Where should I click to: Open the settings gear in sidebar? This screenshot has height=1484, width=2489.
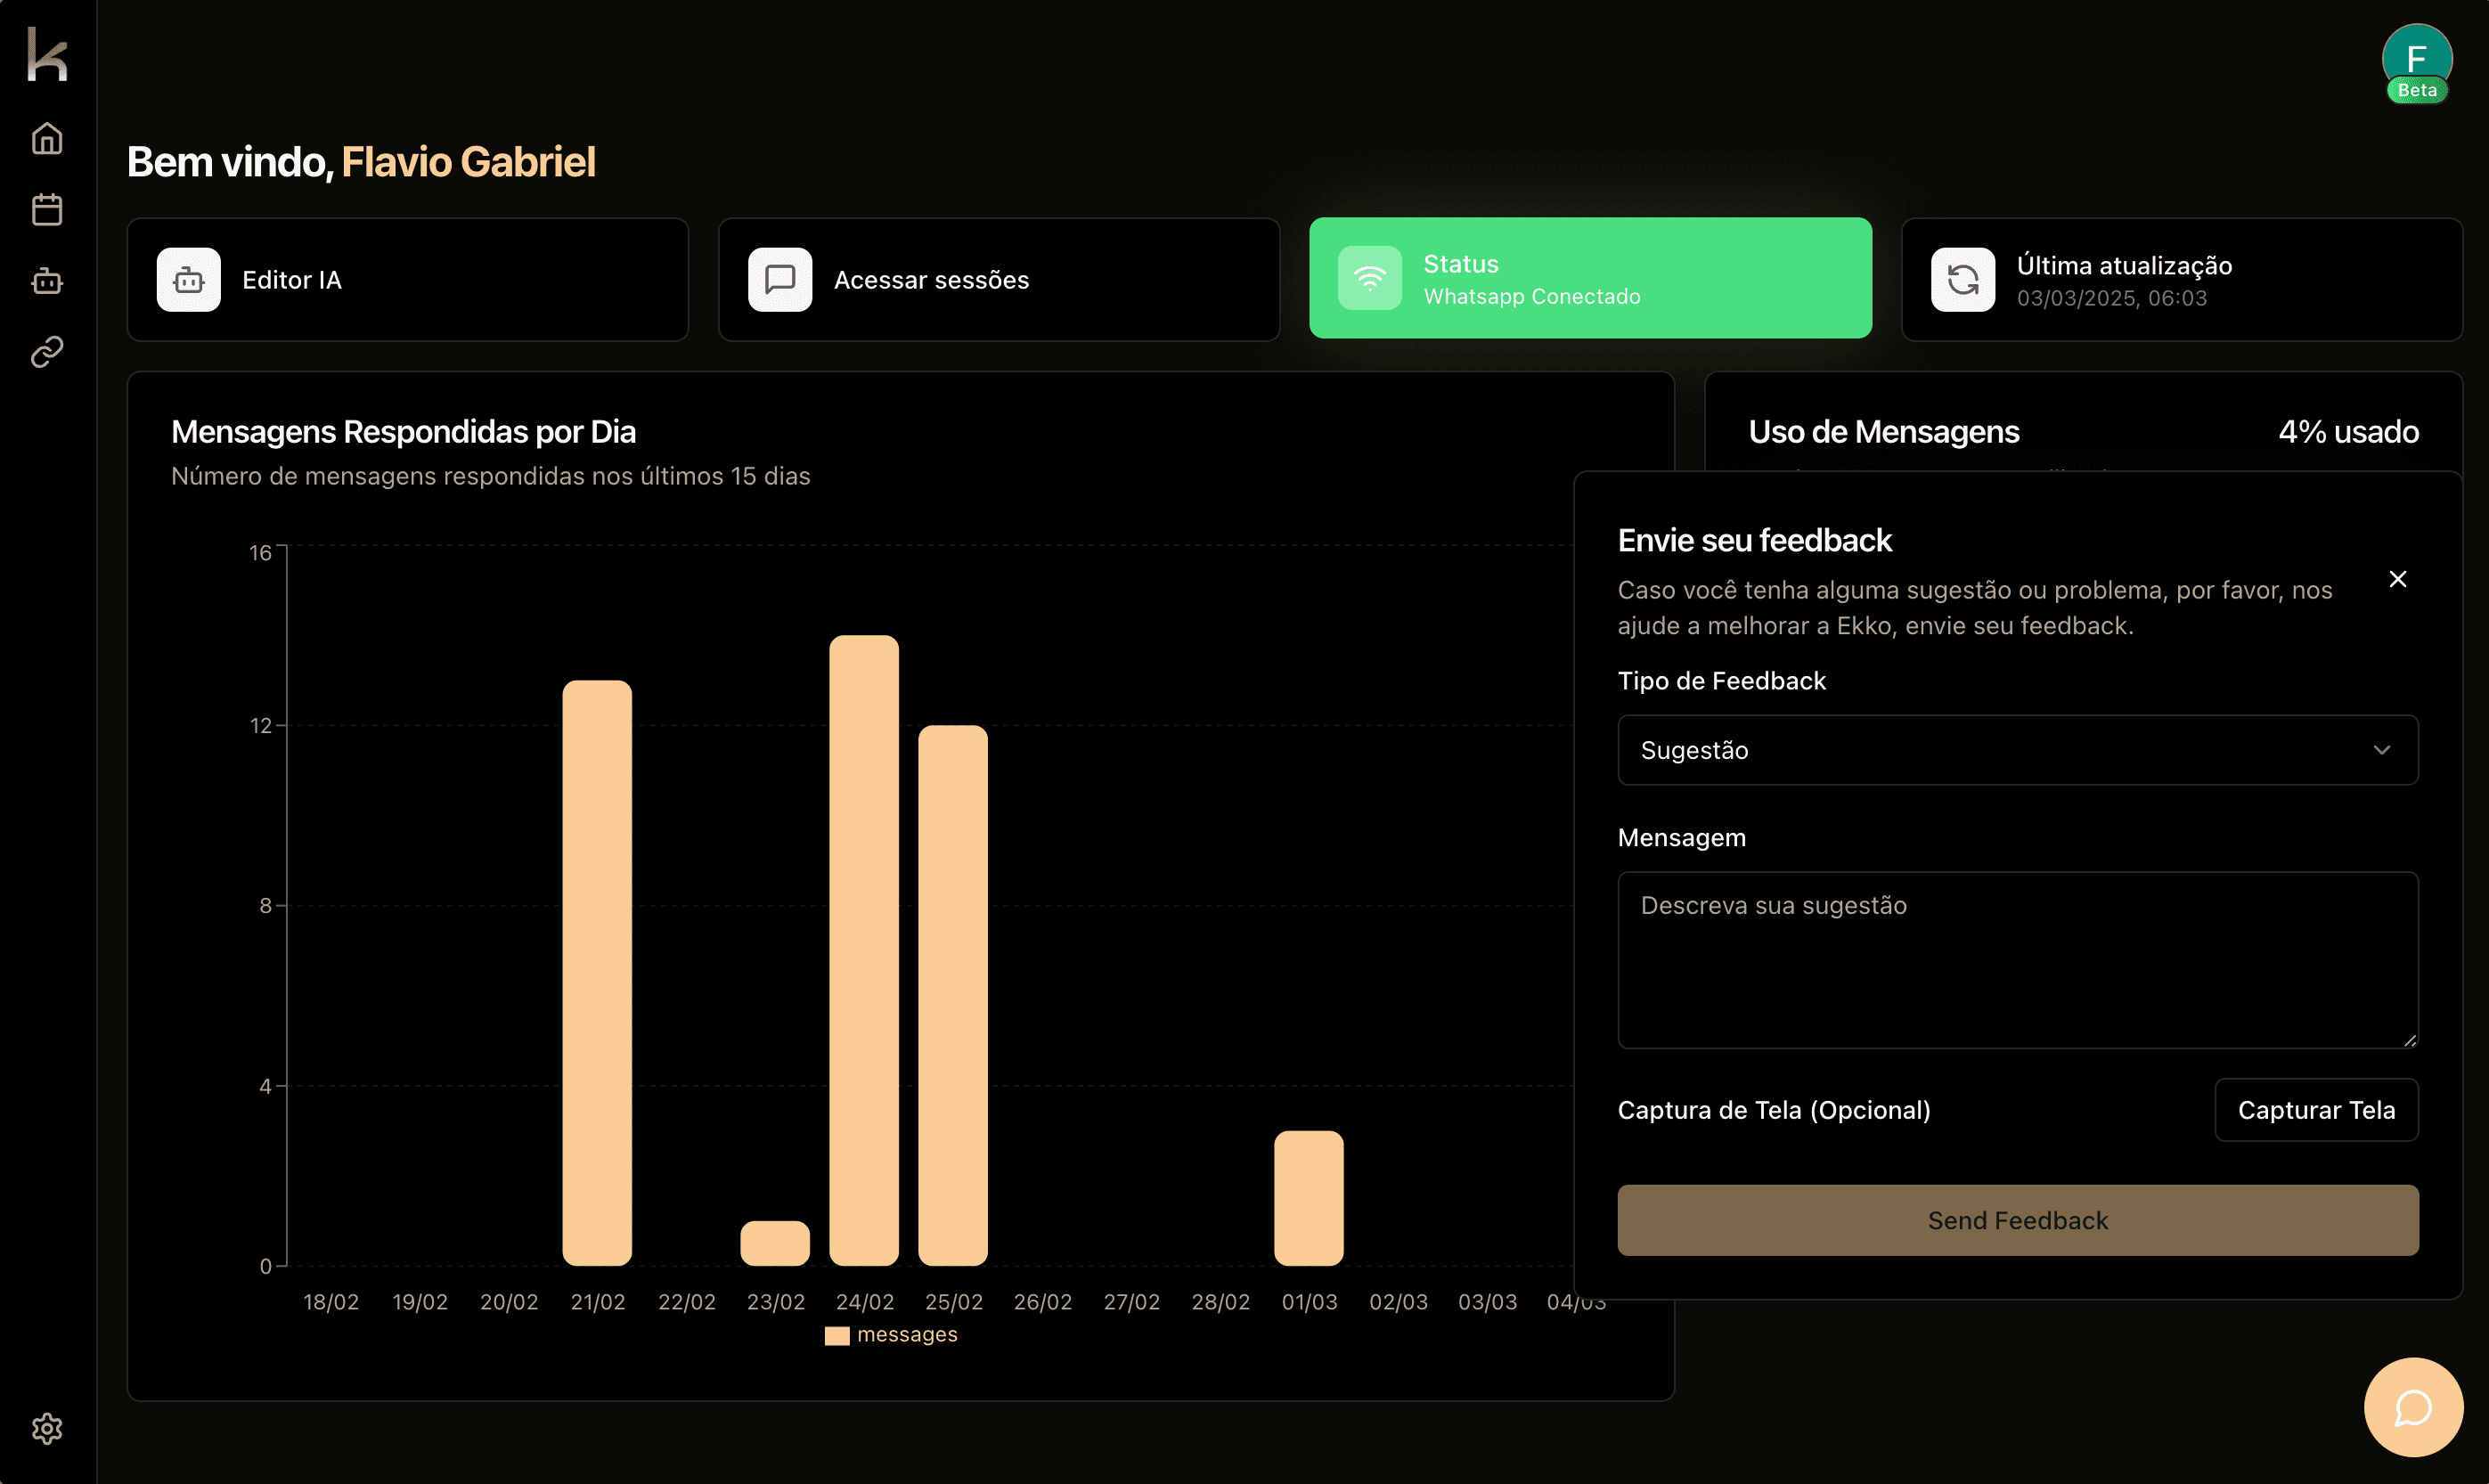pos(47,1428)
